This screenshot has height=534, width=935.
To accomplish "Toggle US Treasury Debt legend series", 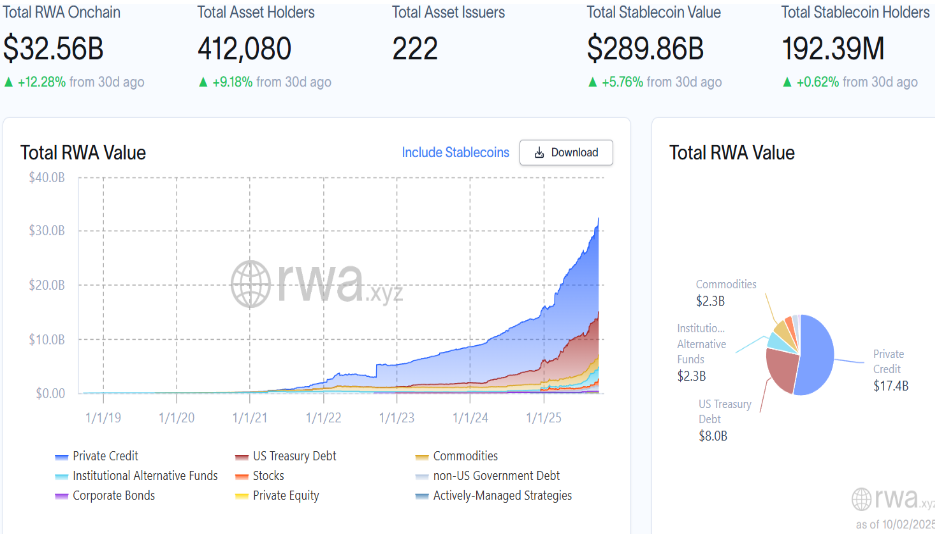I will 295,456.
